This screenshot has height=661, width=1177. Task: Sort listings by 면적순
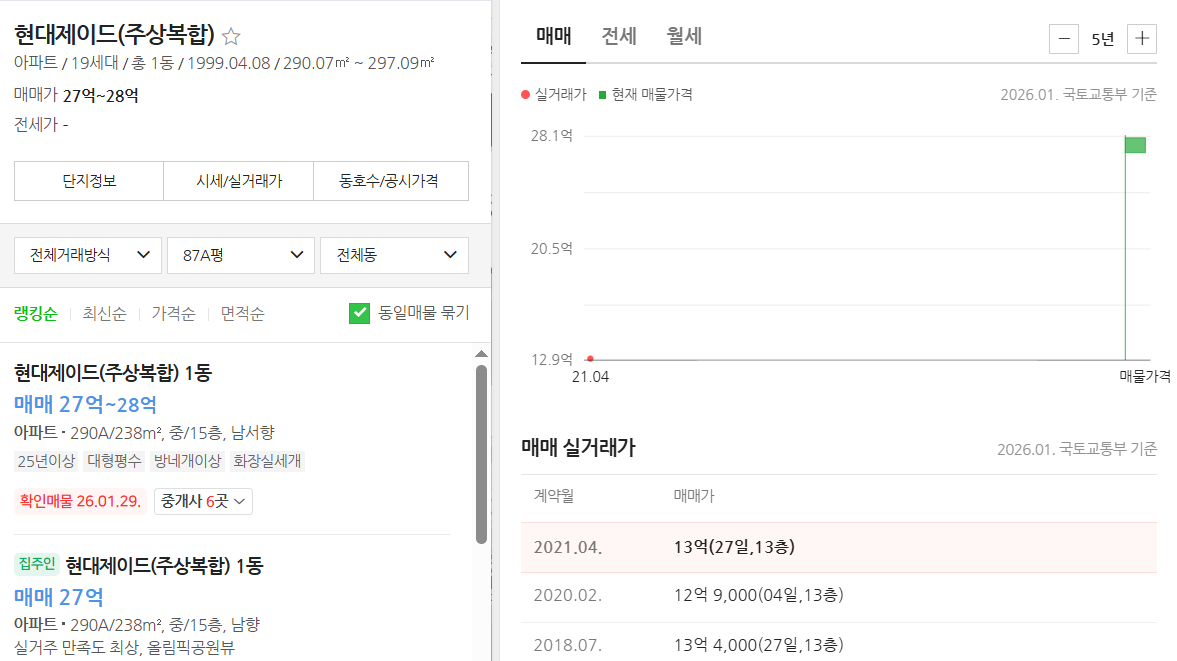pyautogui.click(x=242, y=314)
